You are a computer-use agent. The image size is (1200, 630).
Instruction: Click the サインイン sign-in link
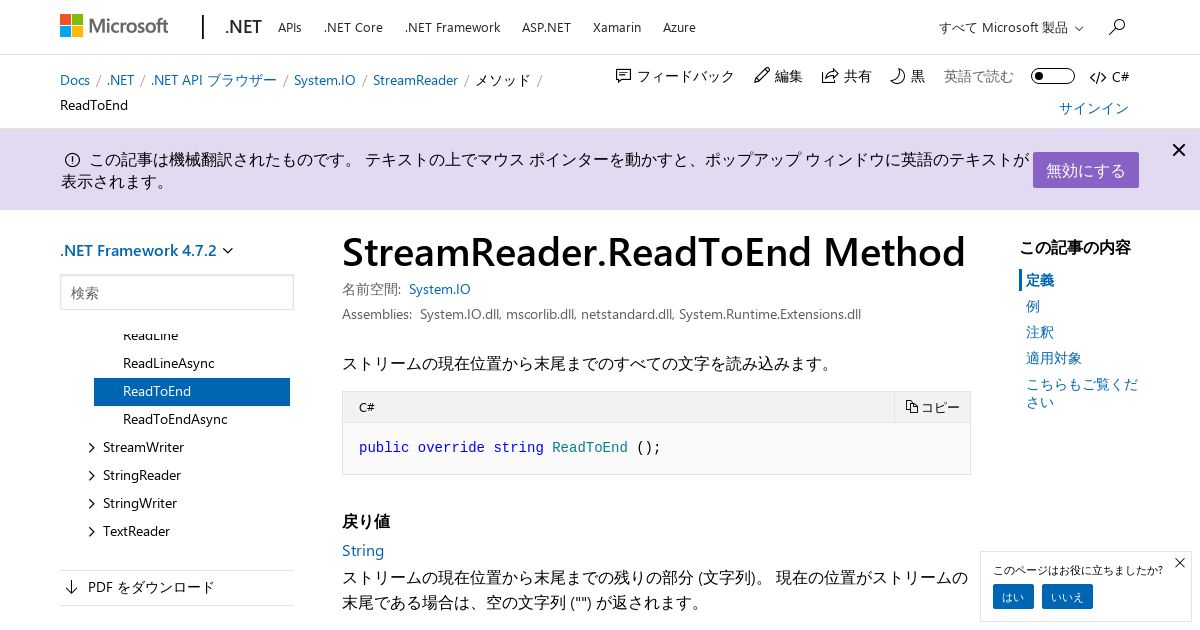click(1094, 108)
